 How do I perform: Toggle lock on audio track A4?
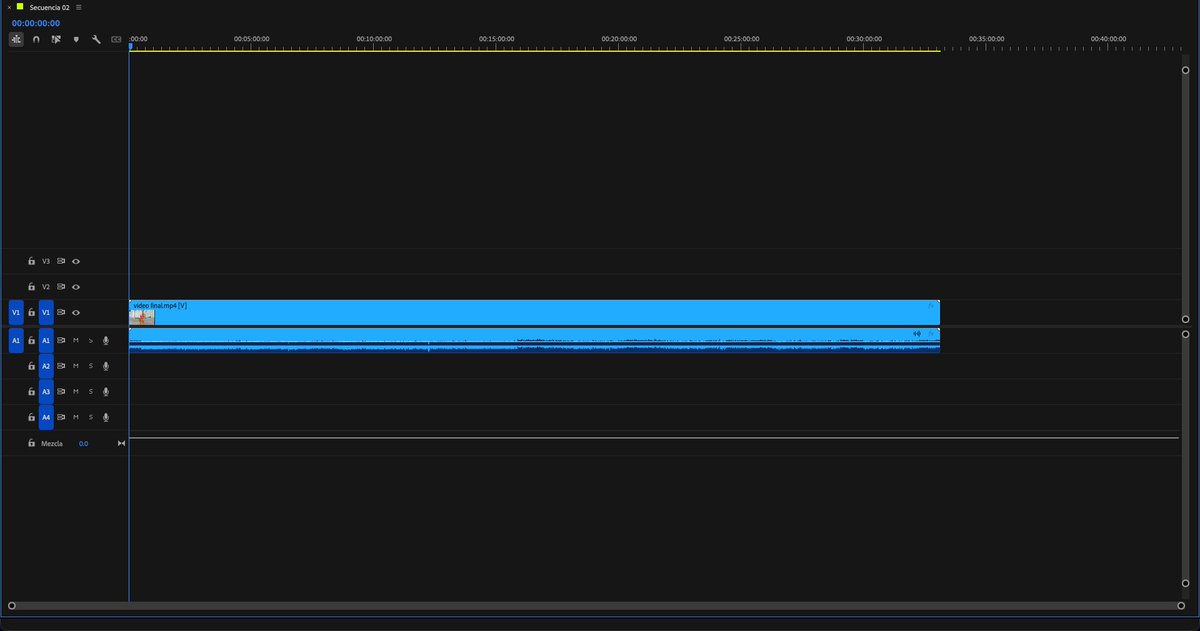(x=31, y=417)
